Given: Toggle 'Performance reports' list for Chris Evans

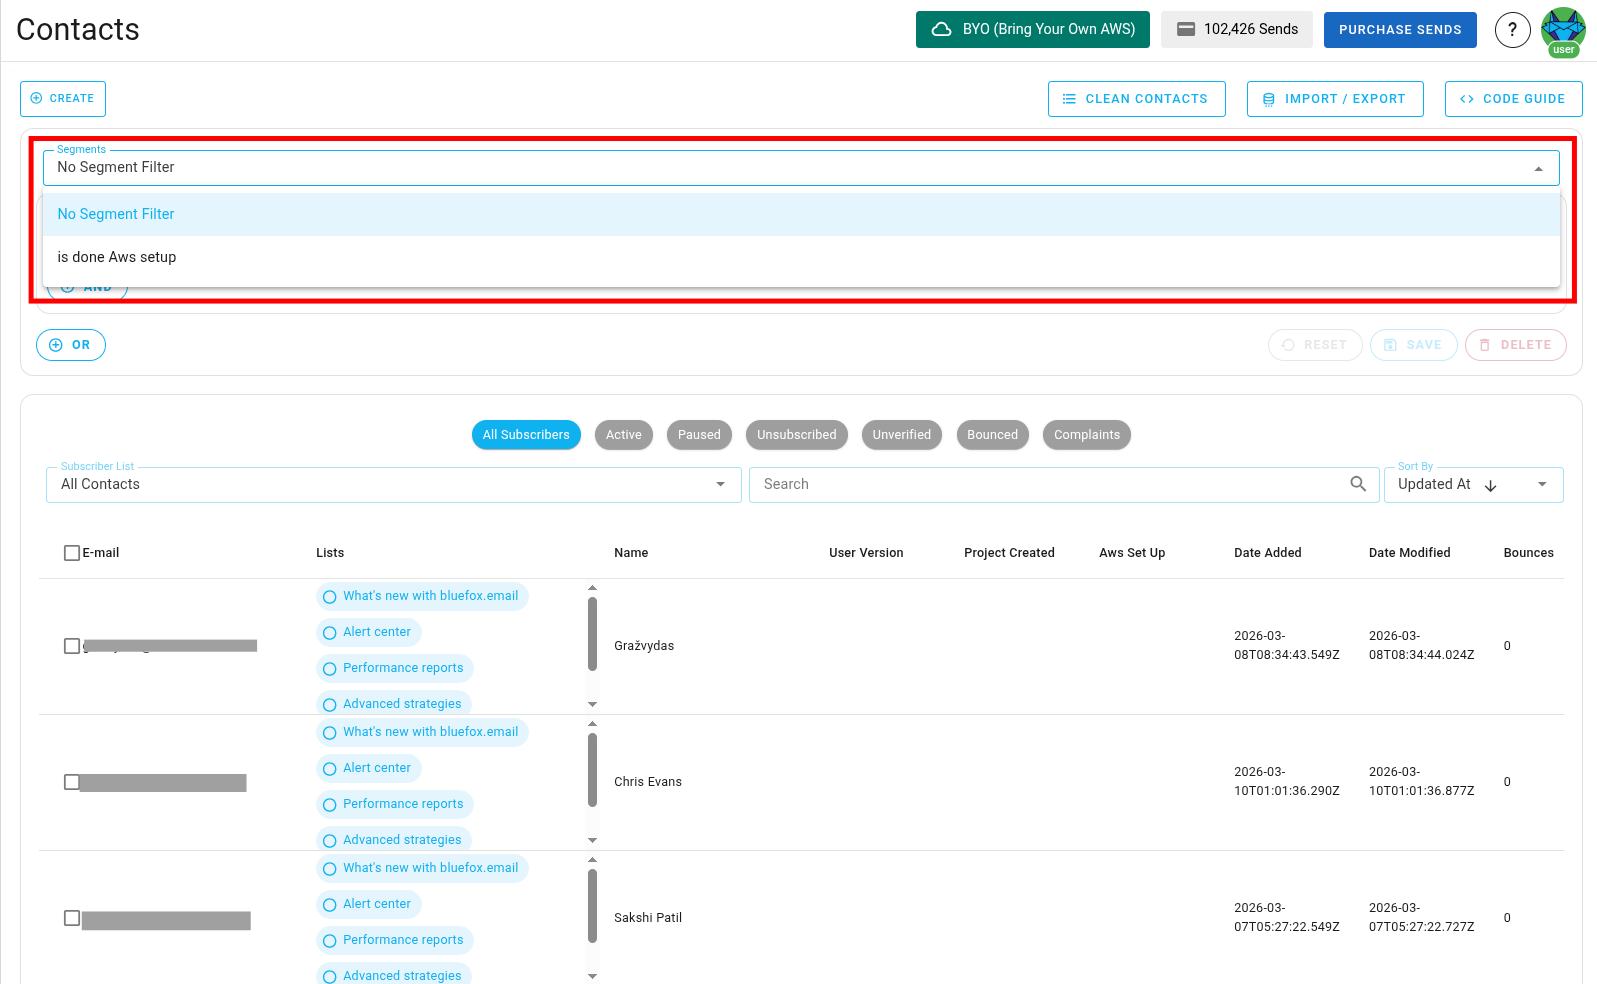Looking at the screenshot, I should click(x=395, y=804).
